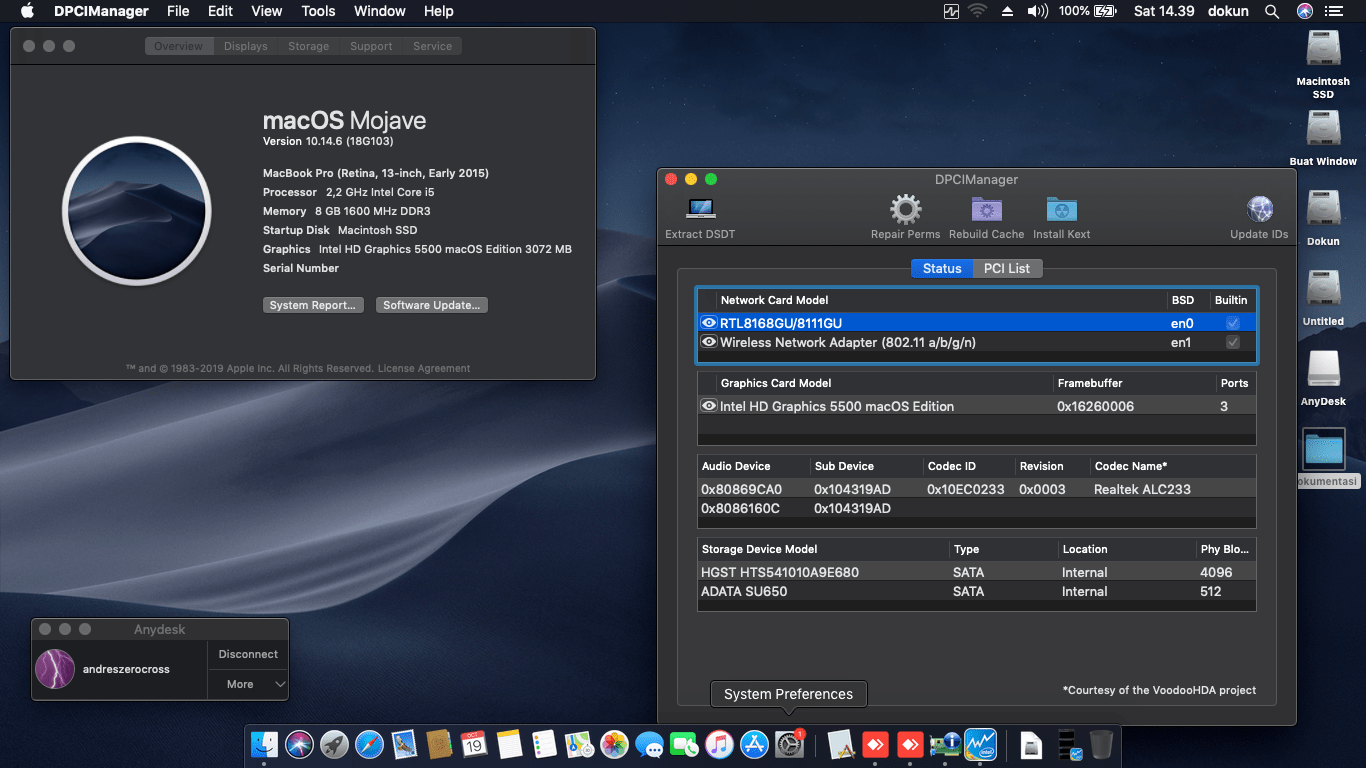The width and height of the screenshot is (1366, 768).
Task: Switch to Storage tab in About This Mac
Action: pyautogui.click(x=308, y=46)
